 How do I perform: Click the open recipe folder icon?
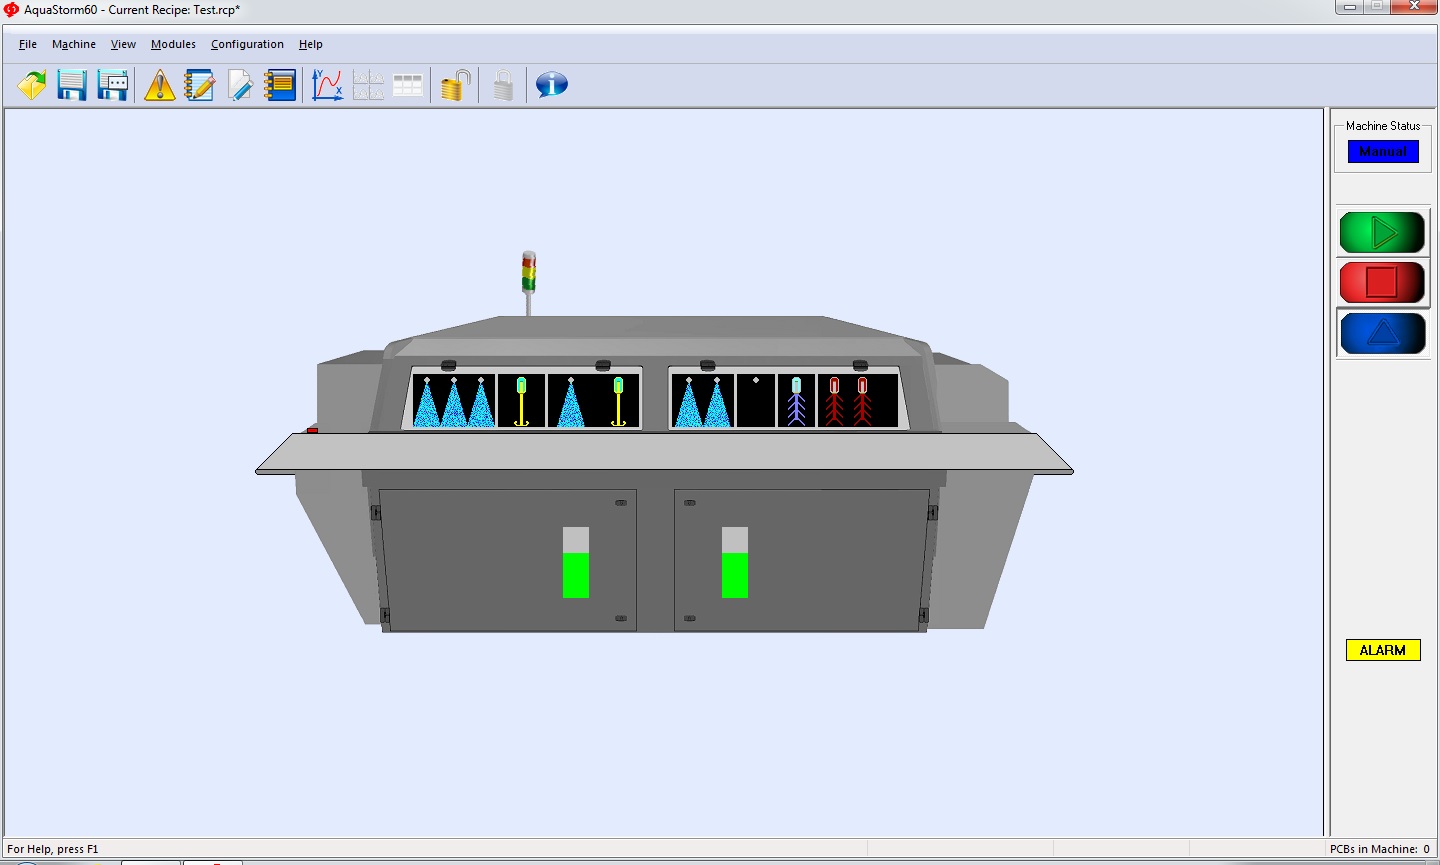32,85
